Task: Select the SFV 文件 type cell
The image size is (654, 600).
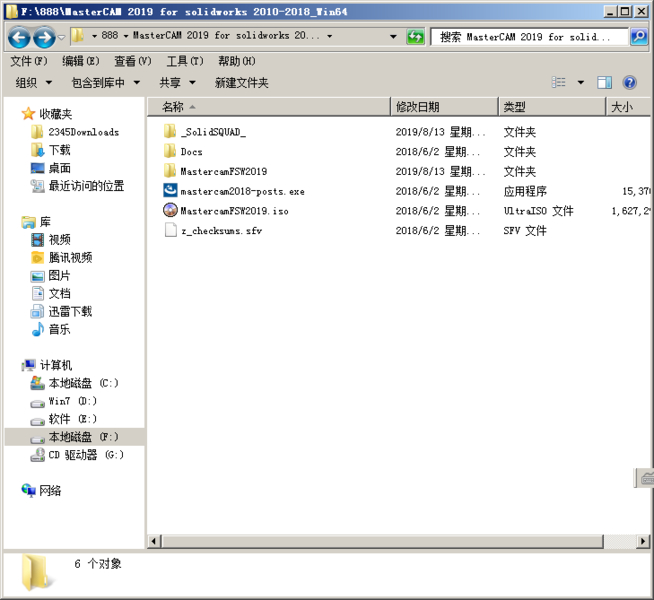Action: (x=524, y=230)
